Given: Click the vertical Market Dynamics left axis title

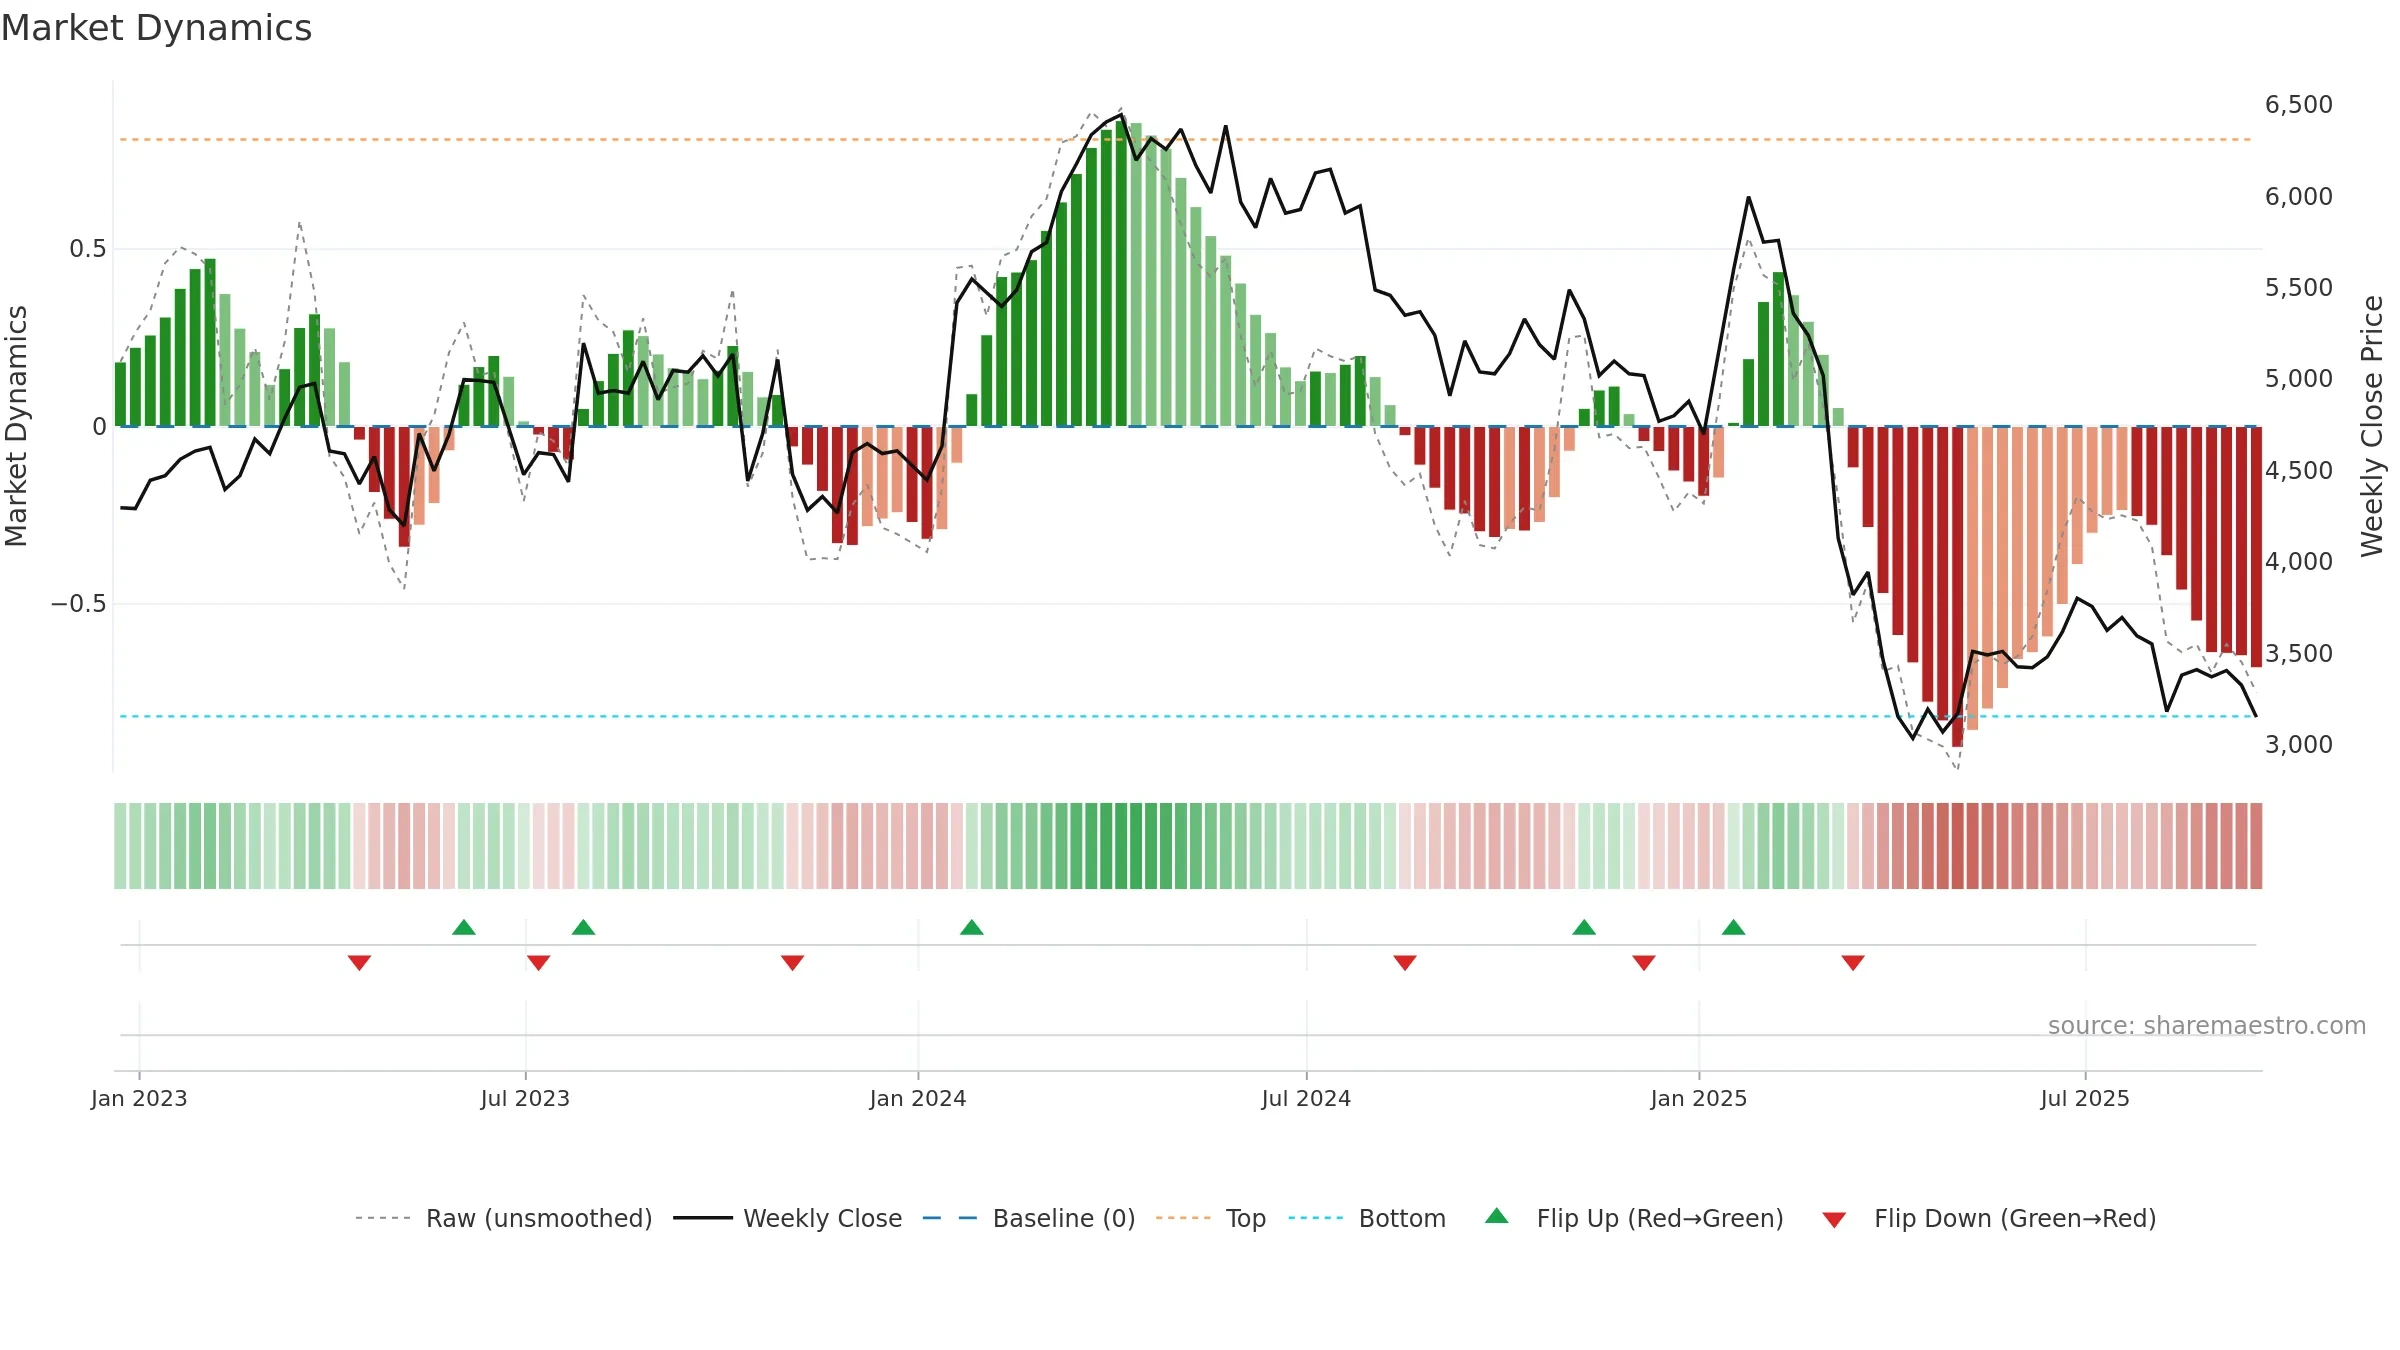Looking at the screenshot, I should point(16,426).
